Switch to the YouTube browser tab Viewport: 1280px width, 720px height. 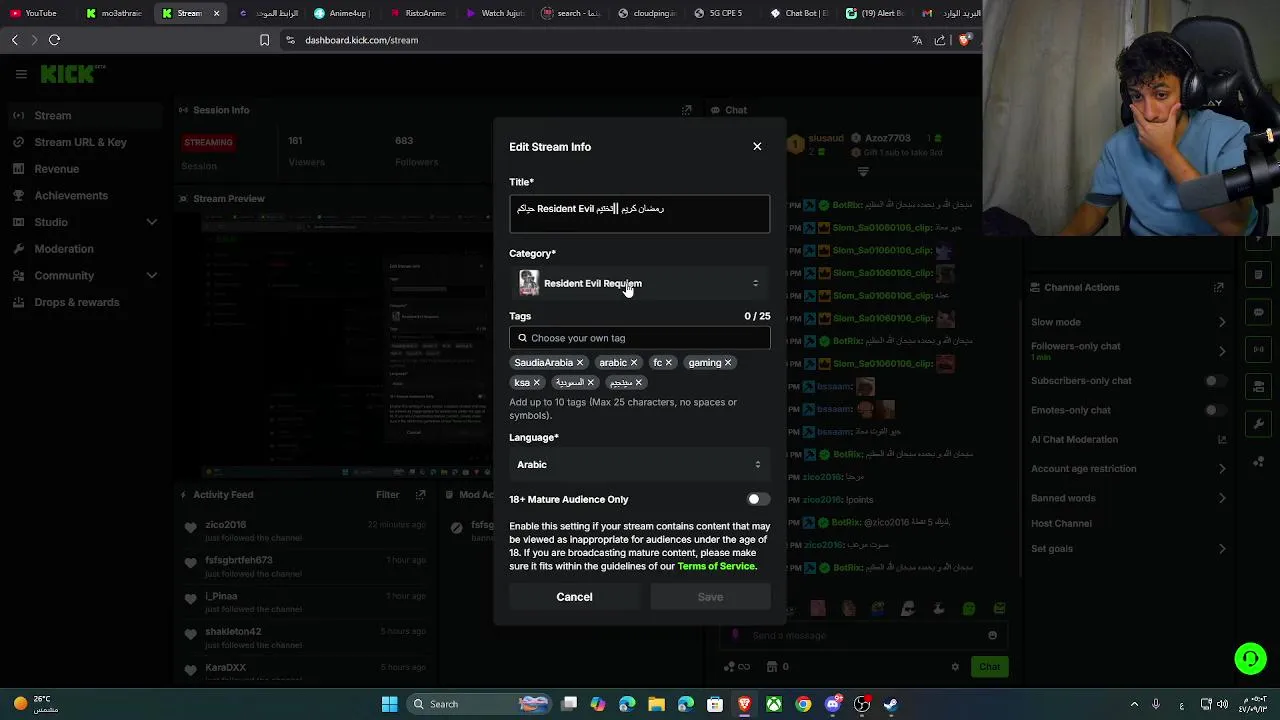click(36, 13)
